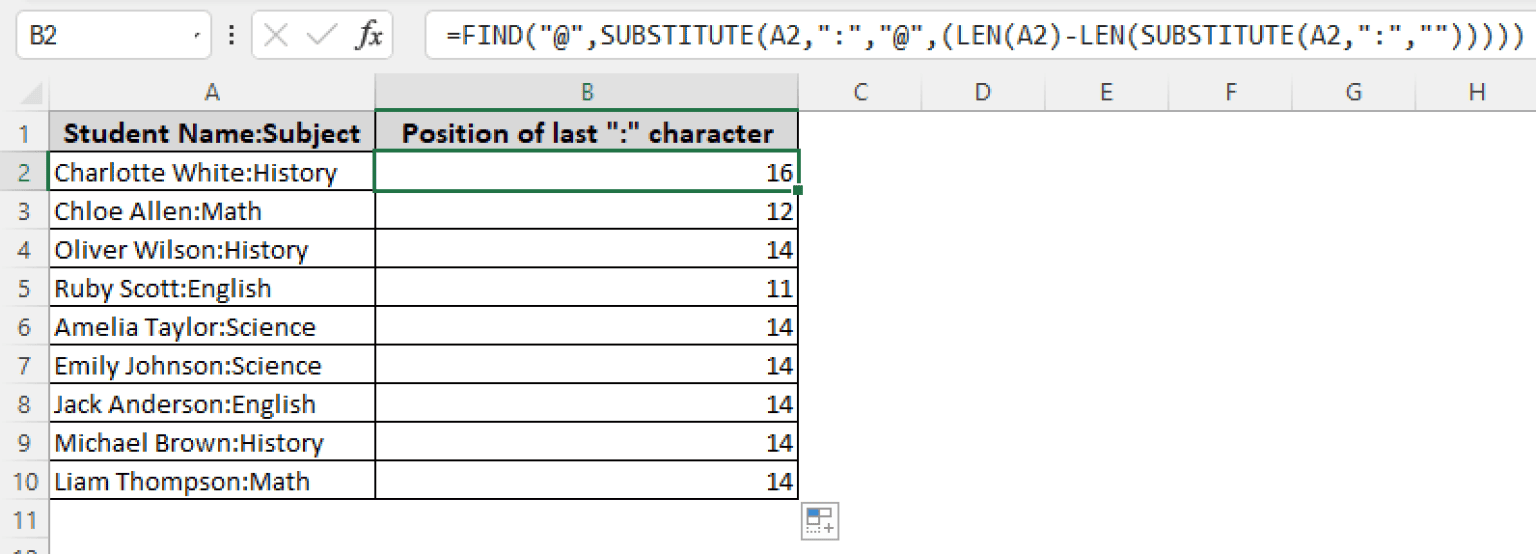Select column H header

tap(1476, 93)
